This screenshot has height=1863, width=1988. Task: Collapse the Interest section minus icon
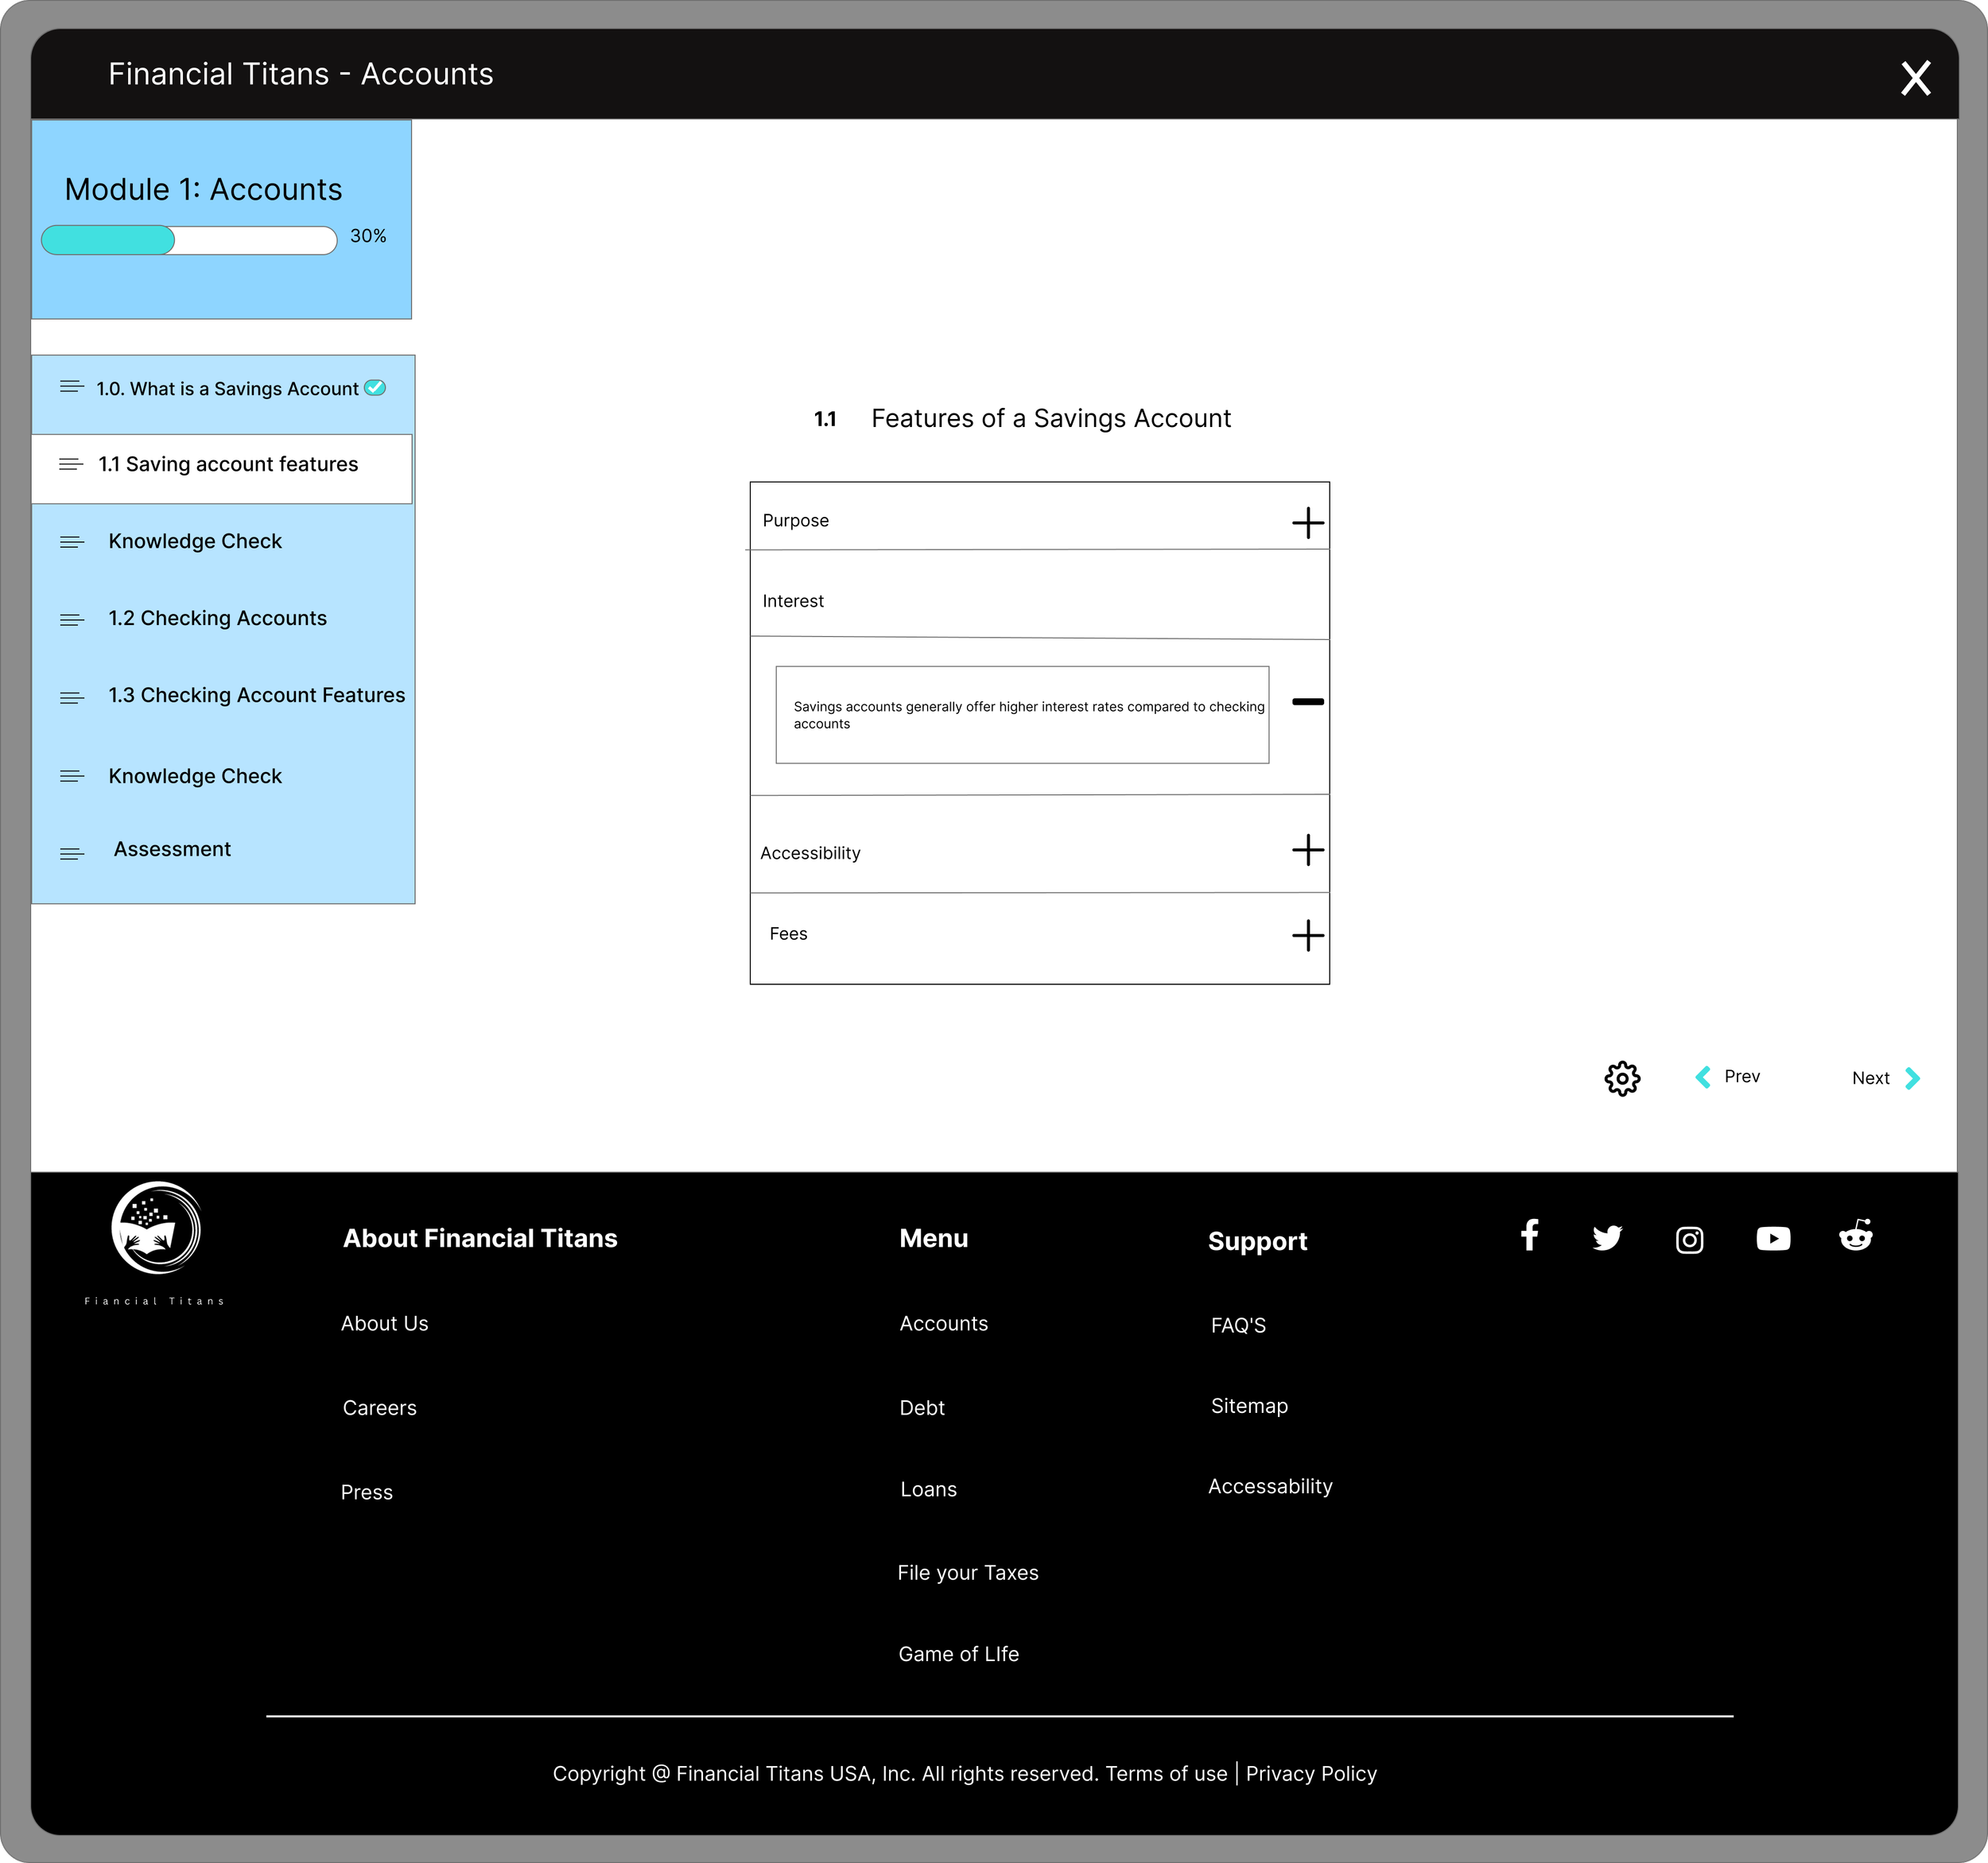coord(1307,702)
